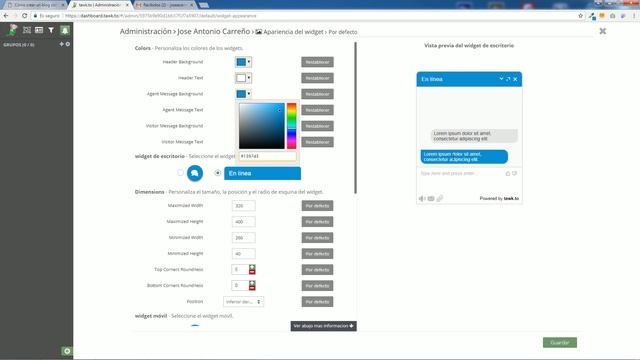
Task: Switch to the first browser tab 'Cómo crear un blog'
Action: [35, 5]
